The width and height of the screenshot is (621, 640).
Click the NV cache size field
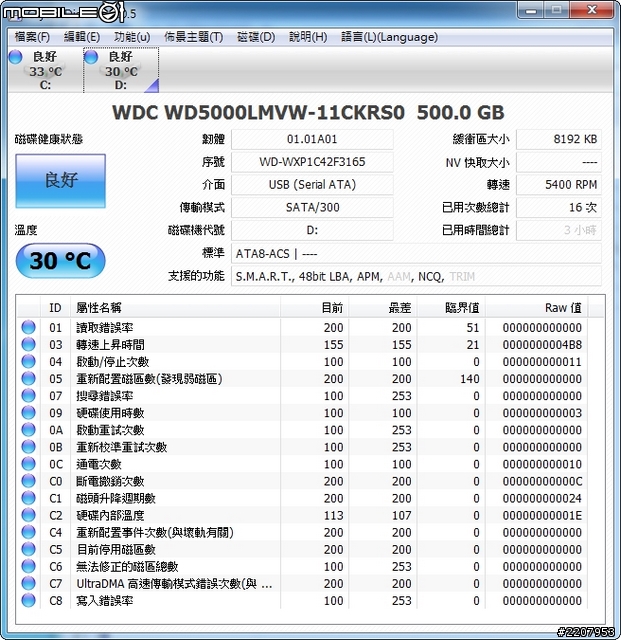click(559, 162)
